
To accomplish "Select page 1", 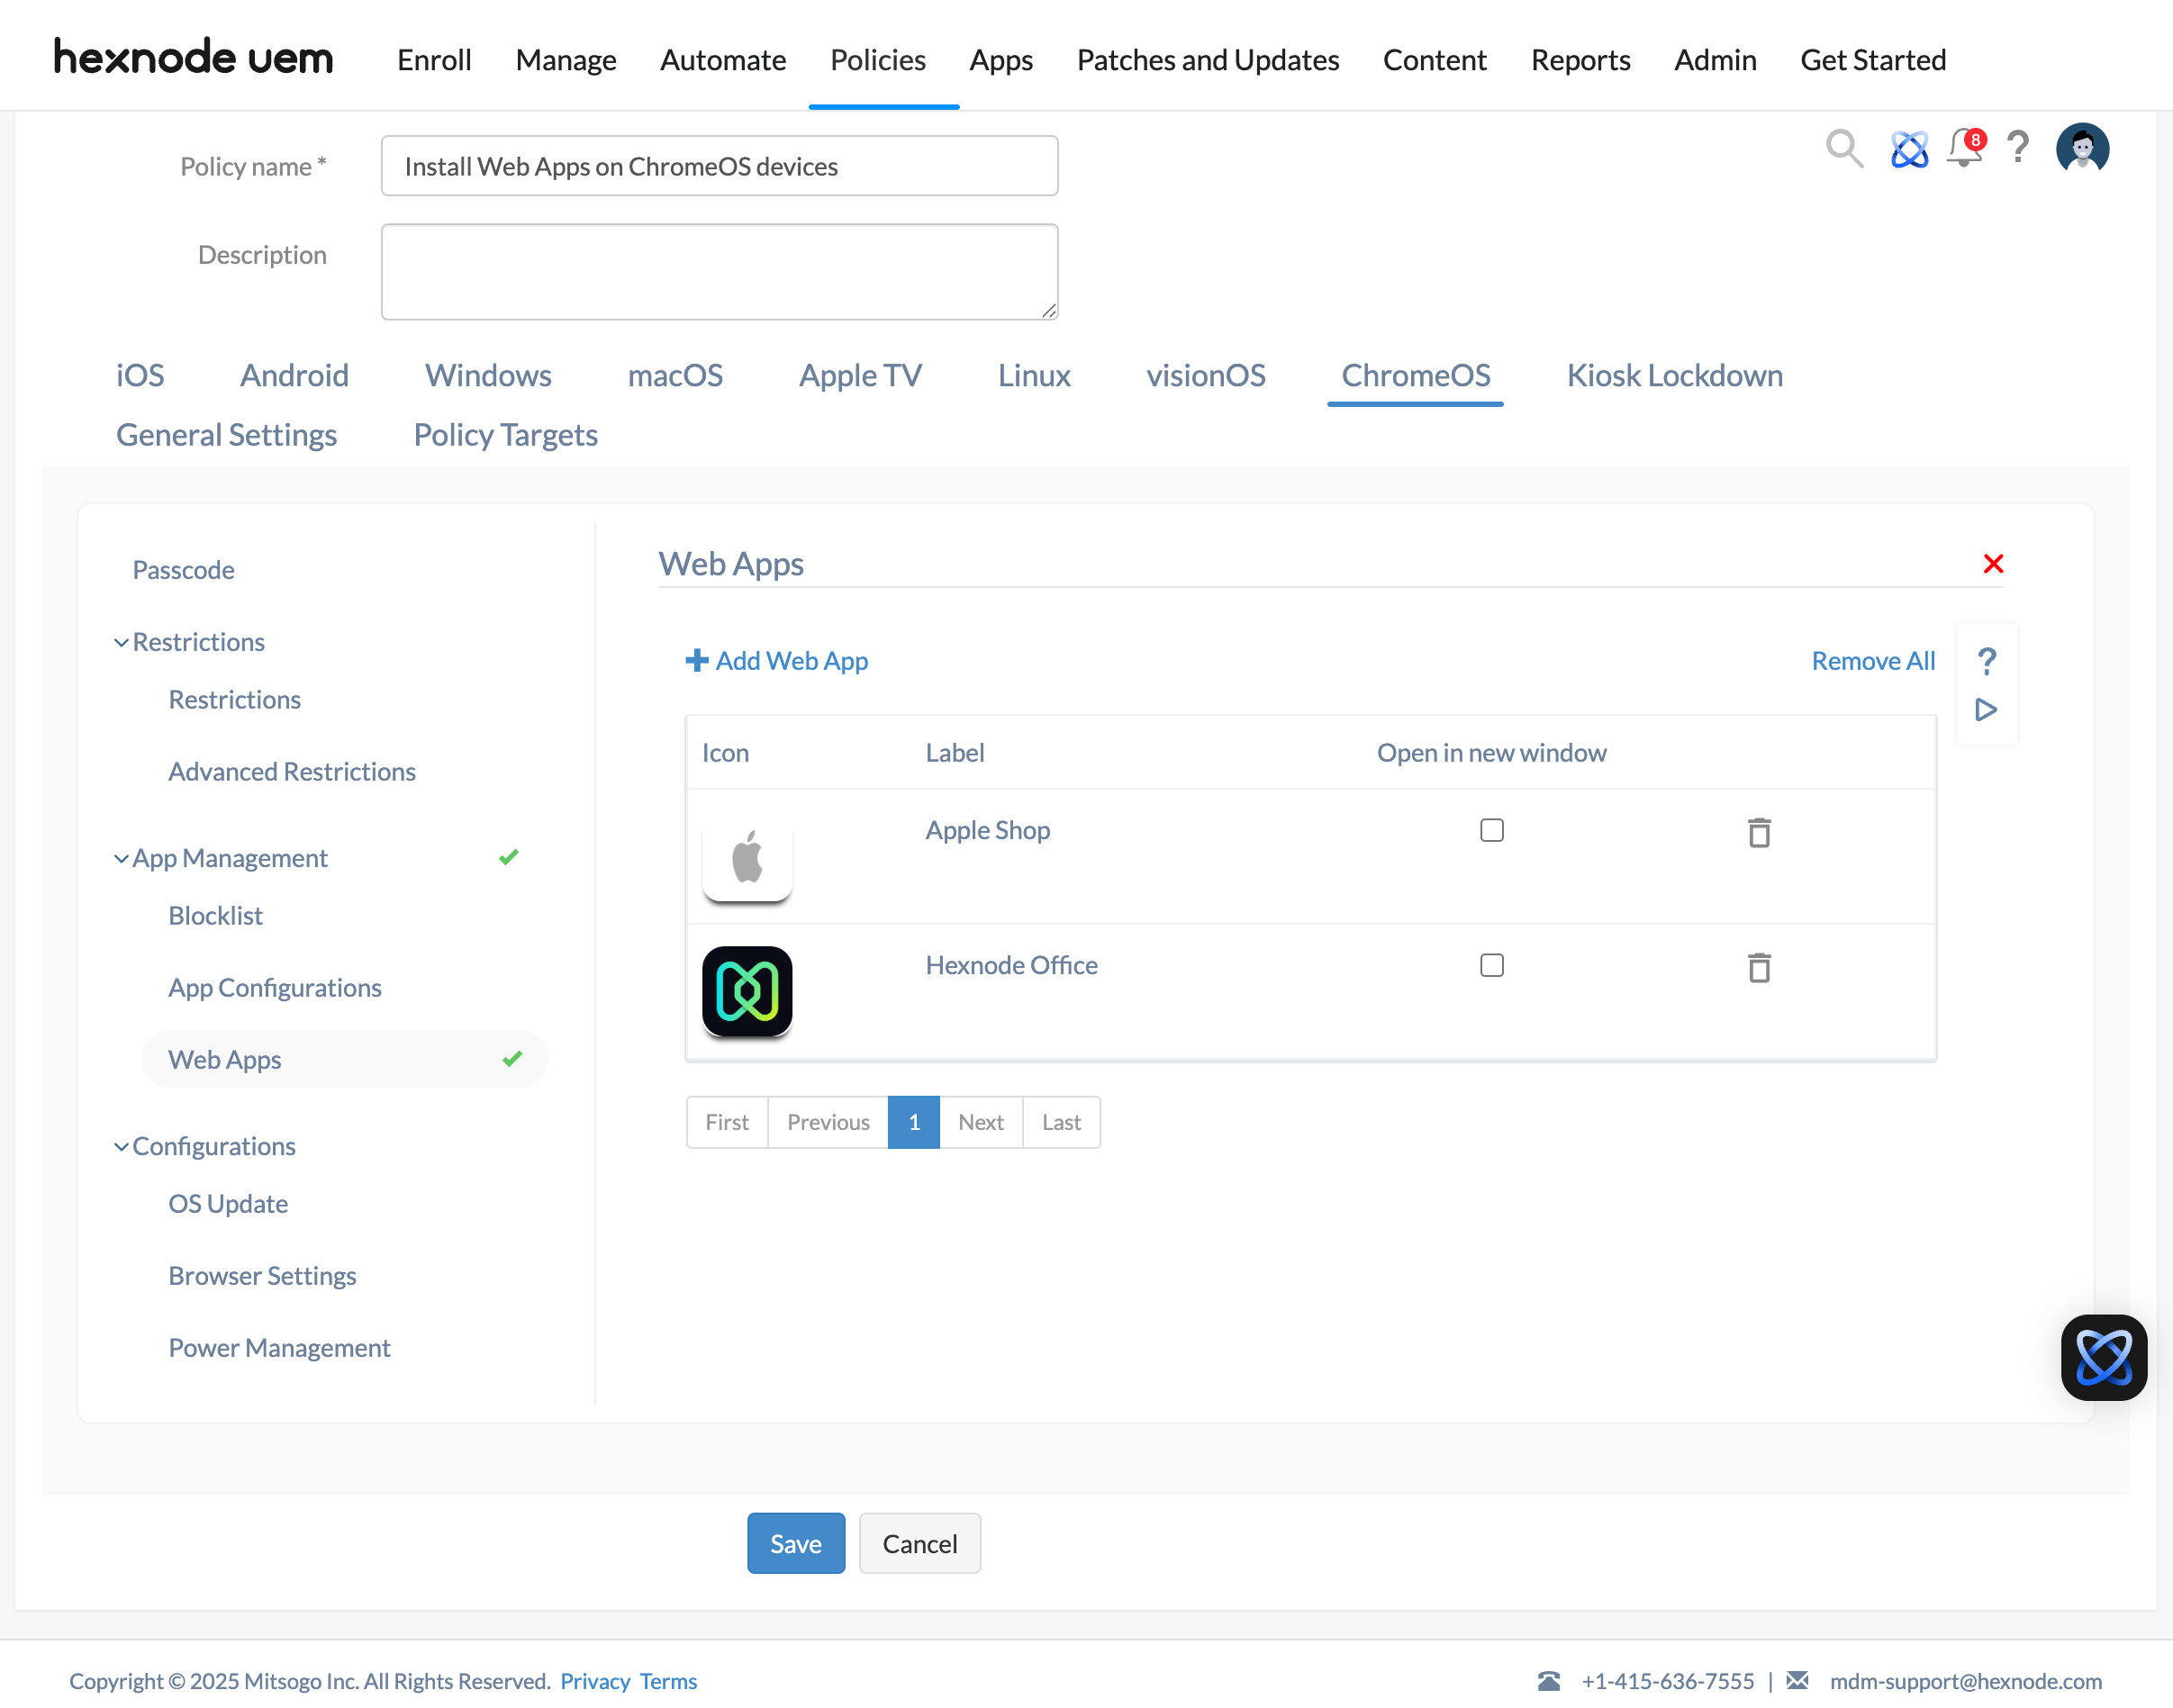I will tap(914, 1122).
